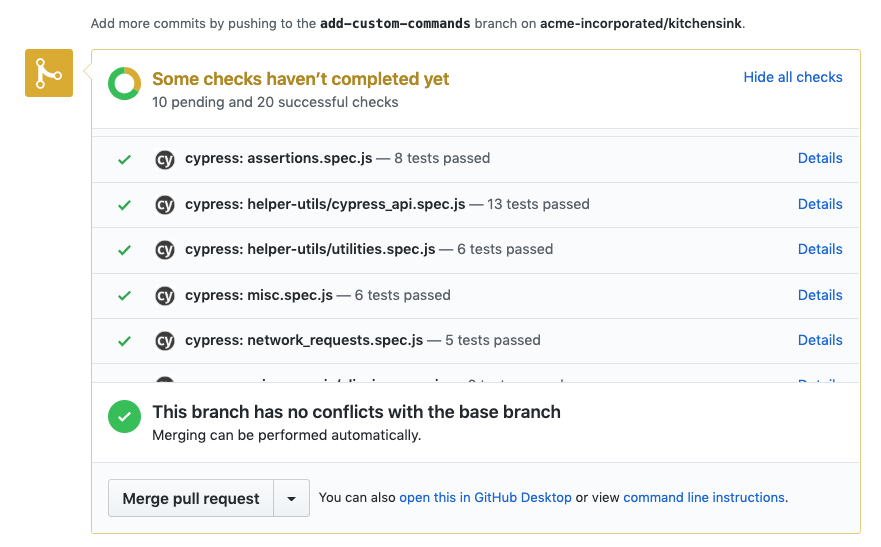Click Cypress logo beside utilities.spec.js
Image resolution: width=881 pixels, height=547 pixels.
[165, 250]
